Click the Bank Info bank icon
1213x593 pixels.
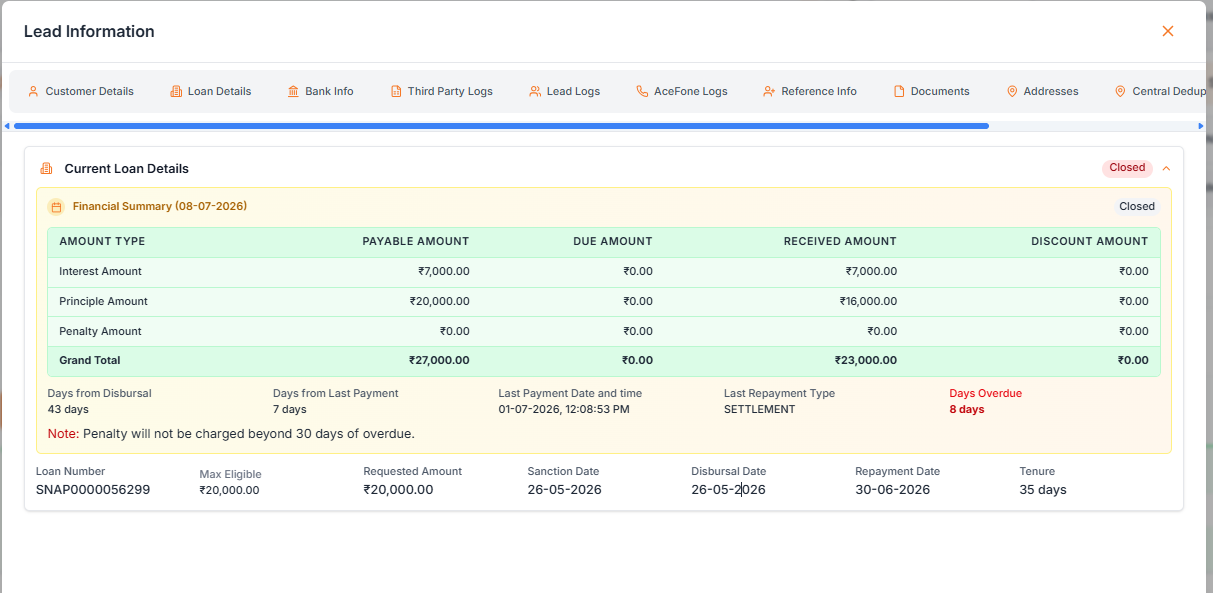point(293,91)
